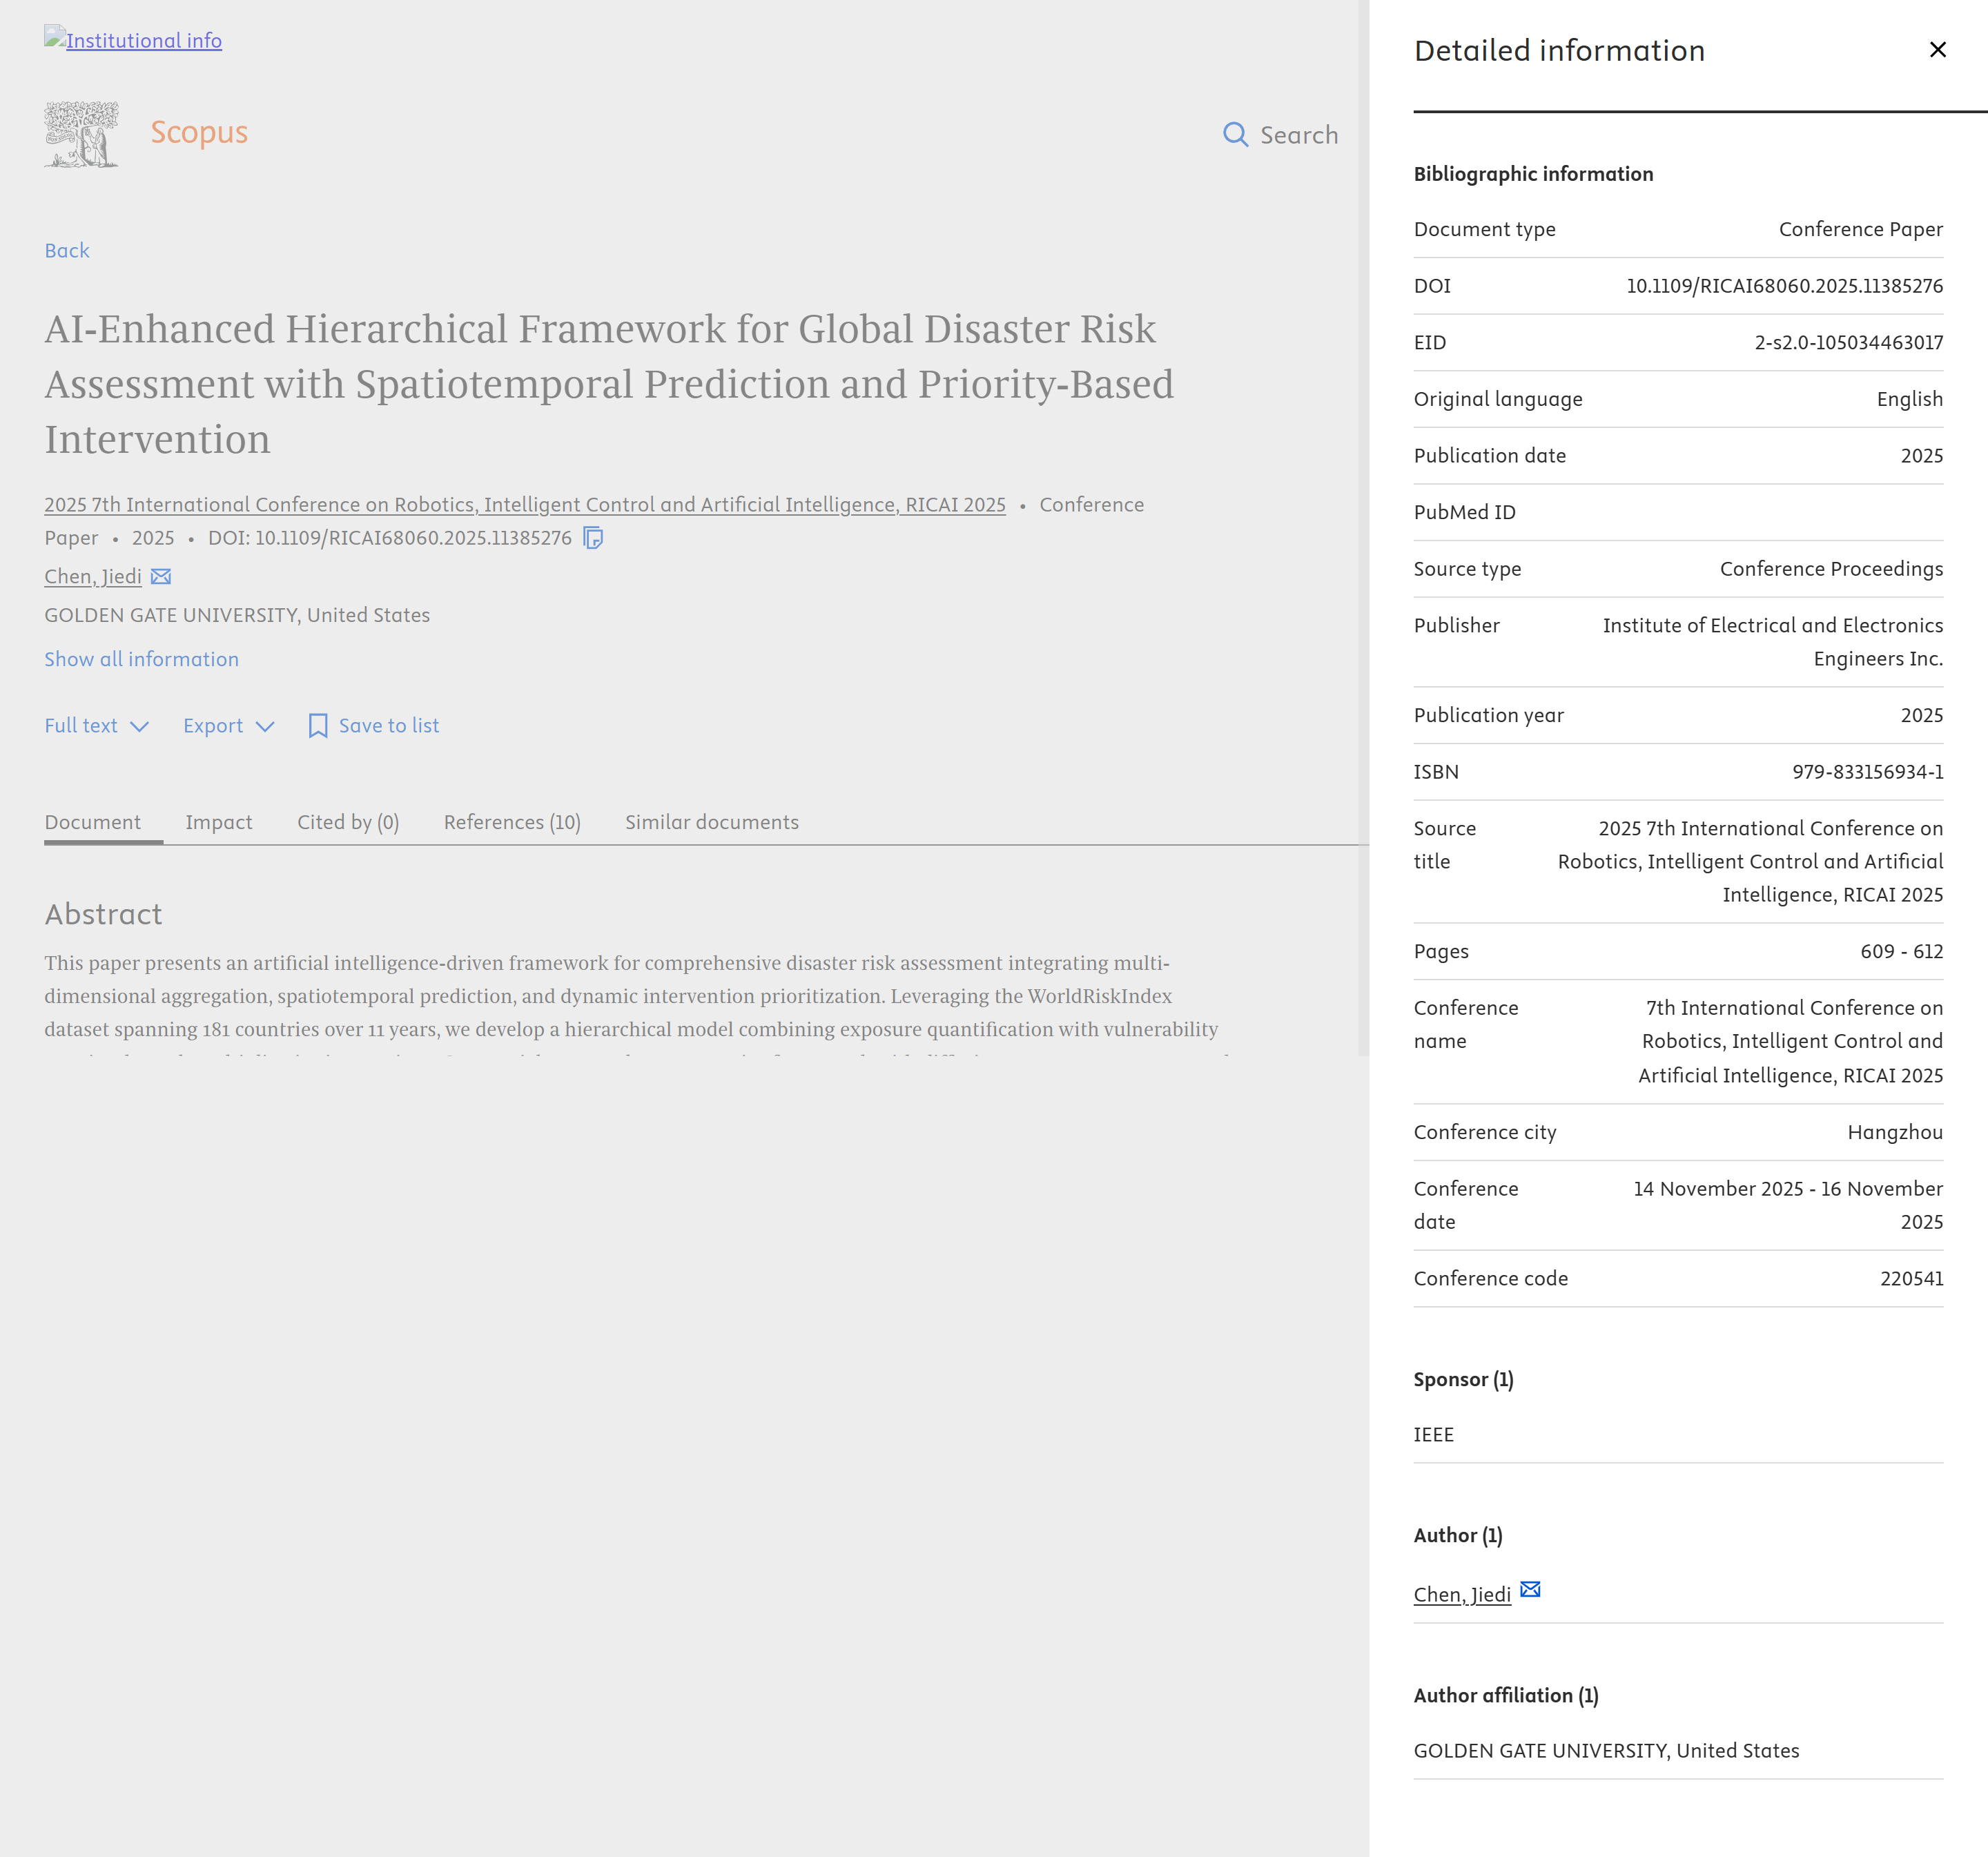Switch to the Impact tab
This screenshot has width=1988, height=1857.
218,822
